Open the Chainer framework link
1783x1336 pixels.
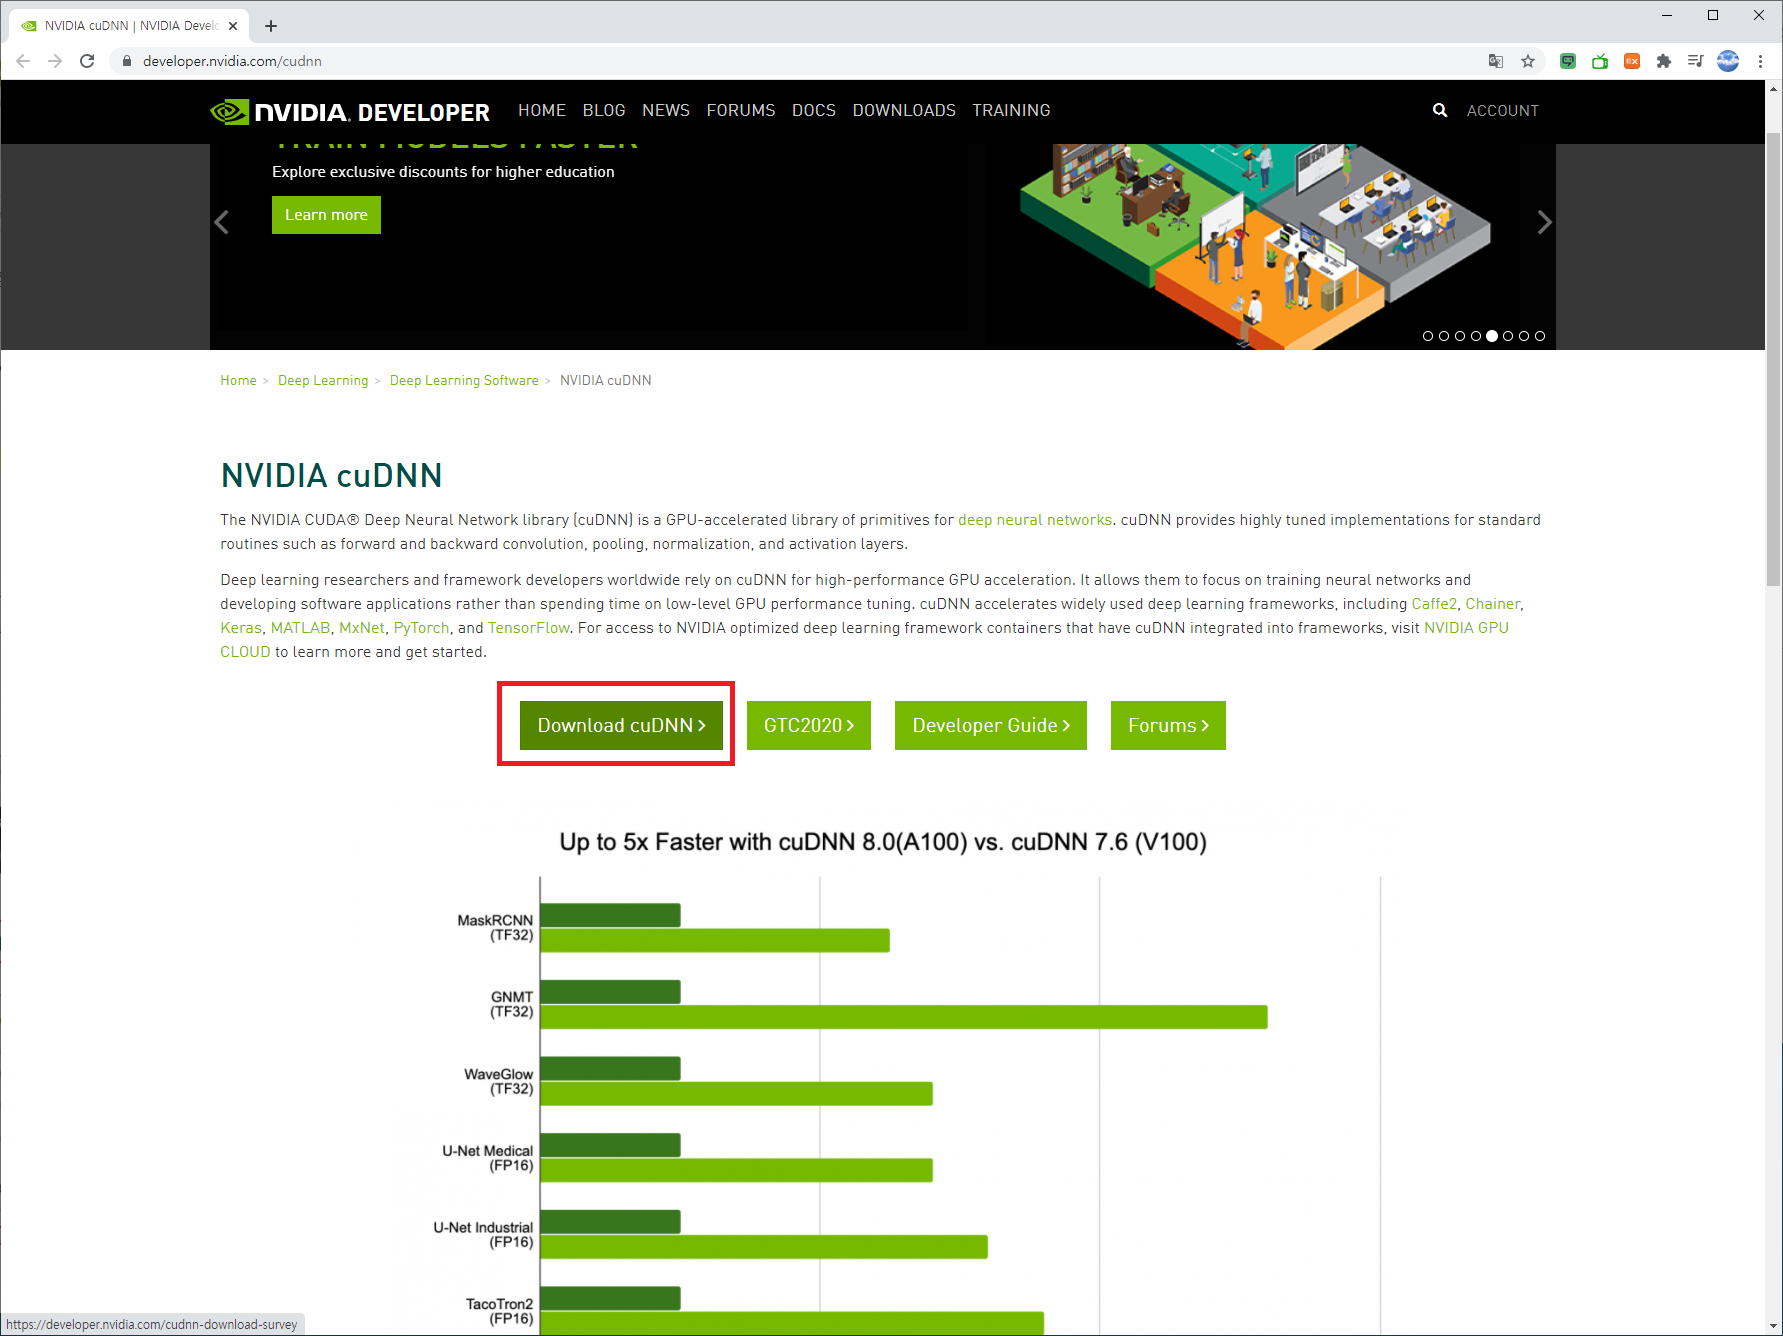tap(1493, 604)
